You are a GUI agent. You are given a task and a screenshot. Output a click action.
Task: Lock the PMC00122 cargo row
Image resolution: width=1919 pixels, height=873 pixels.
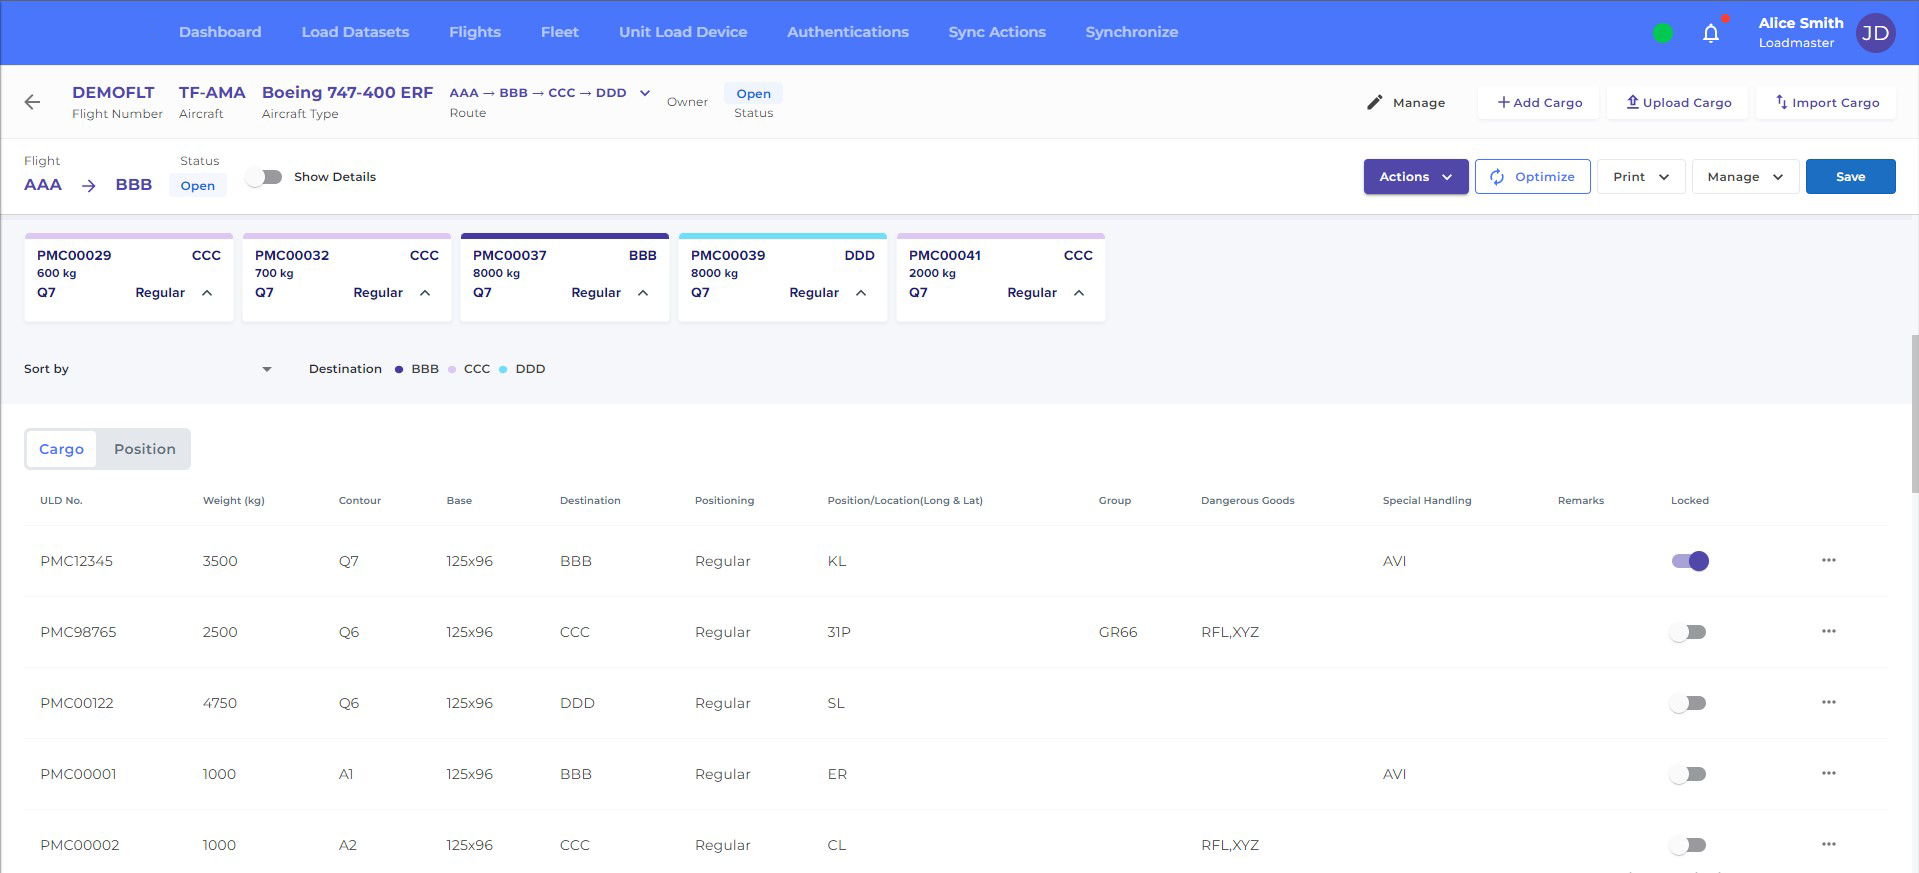tap(1688, 703)
